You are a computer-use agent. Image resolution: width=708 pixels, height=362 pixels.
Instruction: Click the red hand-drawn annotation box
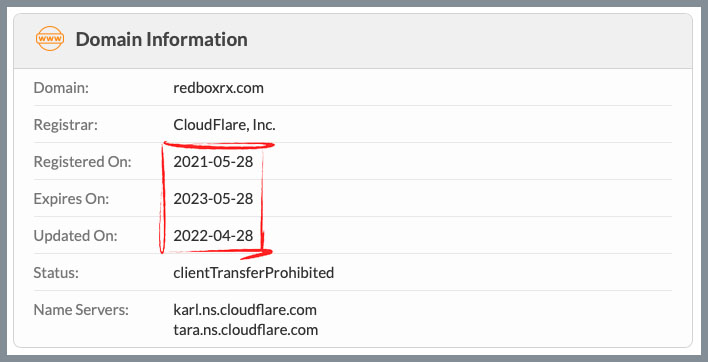click(x=216, y=200)
